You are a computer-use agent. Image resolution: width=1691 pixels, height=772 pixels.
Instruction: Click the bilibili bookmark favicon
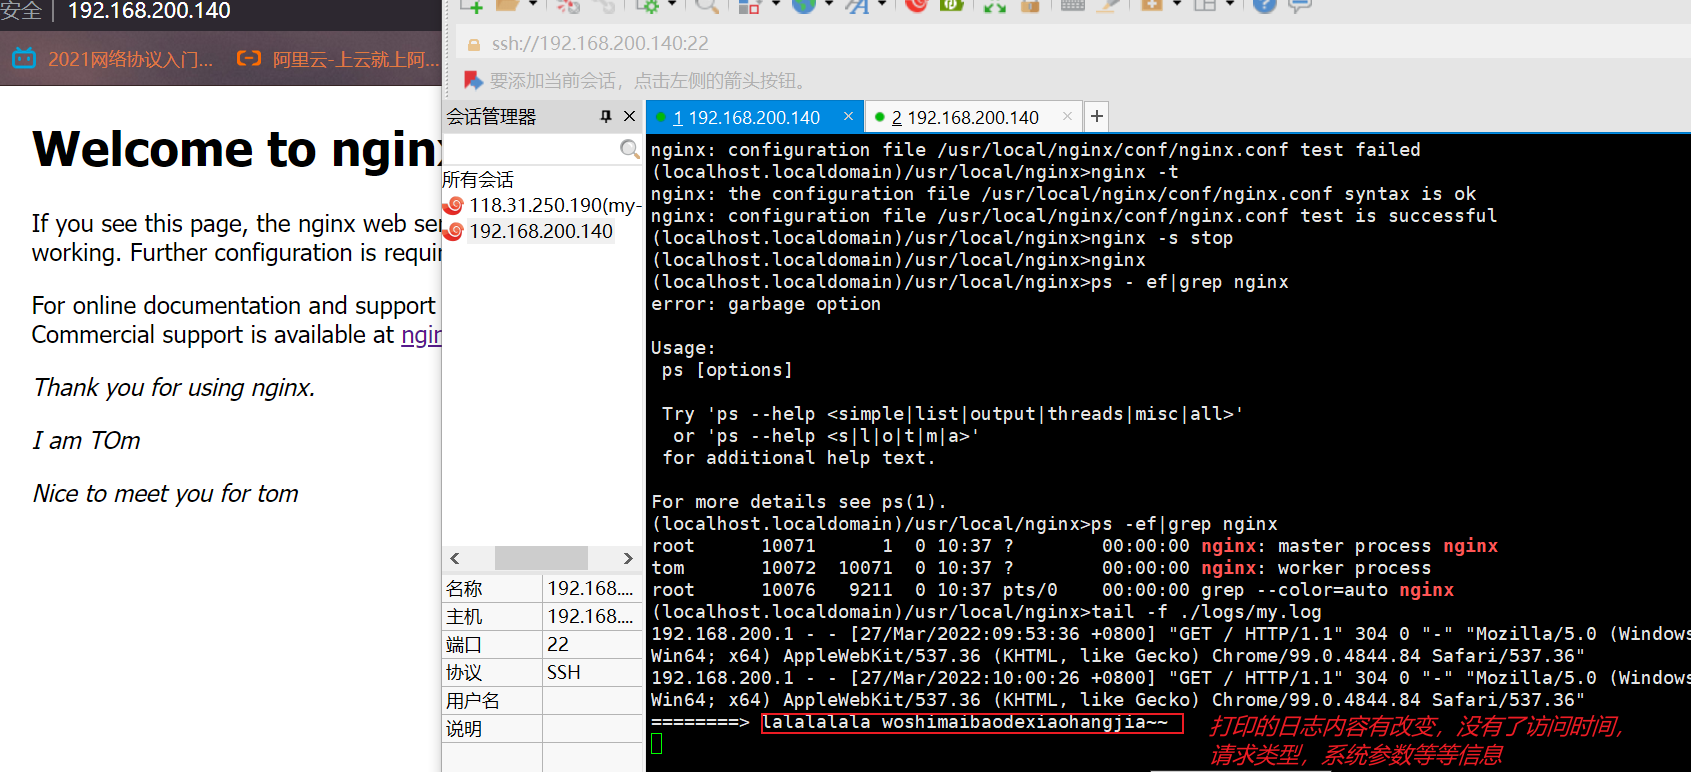(x=24, y=58)
